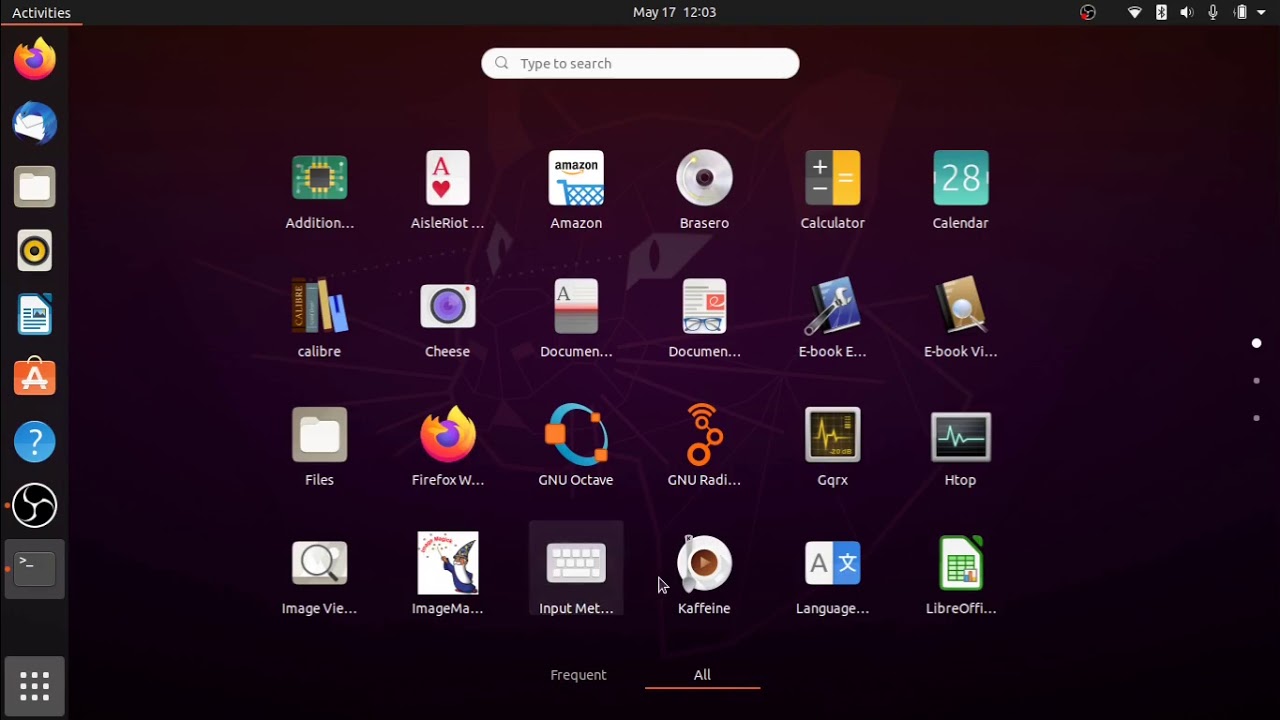Image resolution: width=1280 pixels, height=720 pixels.
Task: Open Cheese webcam app
Action: click(447, 307)
